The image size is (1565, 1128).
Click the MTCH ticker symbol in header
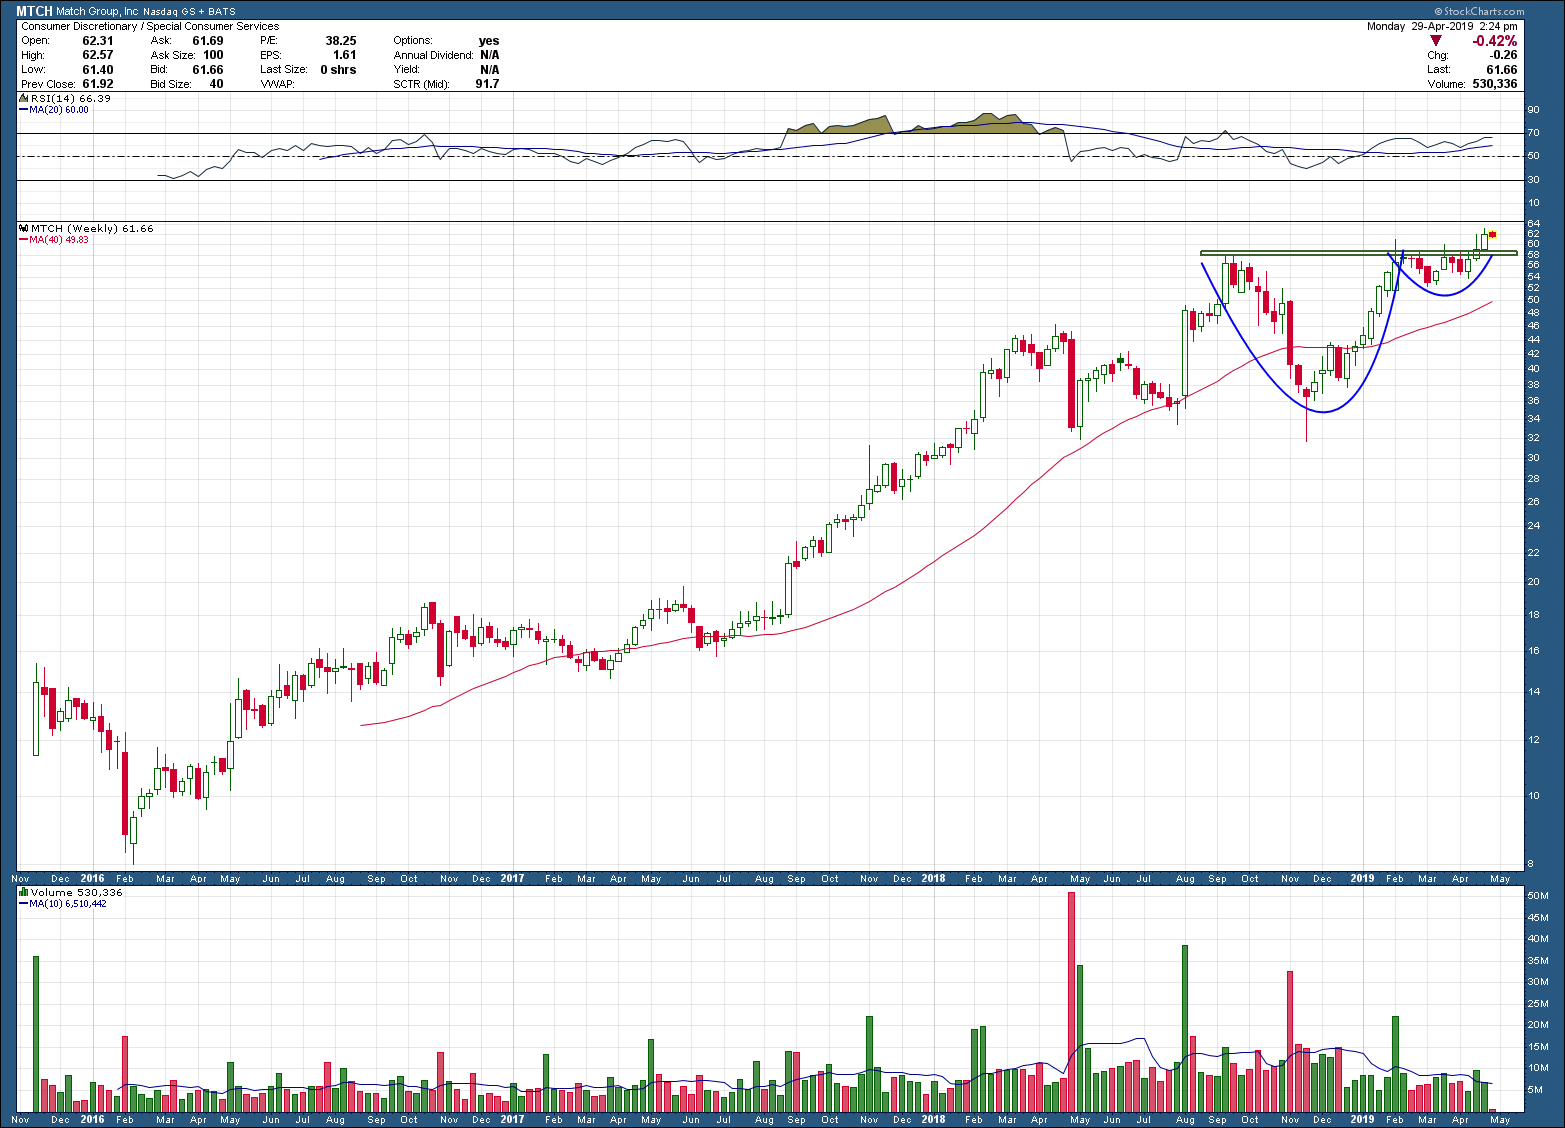[34, 12]
